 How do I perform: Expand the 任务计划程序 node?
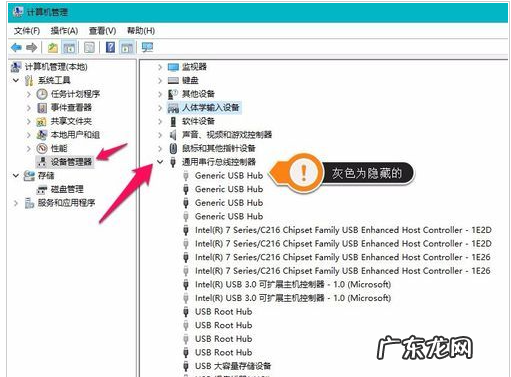pyautogui.click(x=29, y=94)
